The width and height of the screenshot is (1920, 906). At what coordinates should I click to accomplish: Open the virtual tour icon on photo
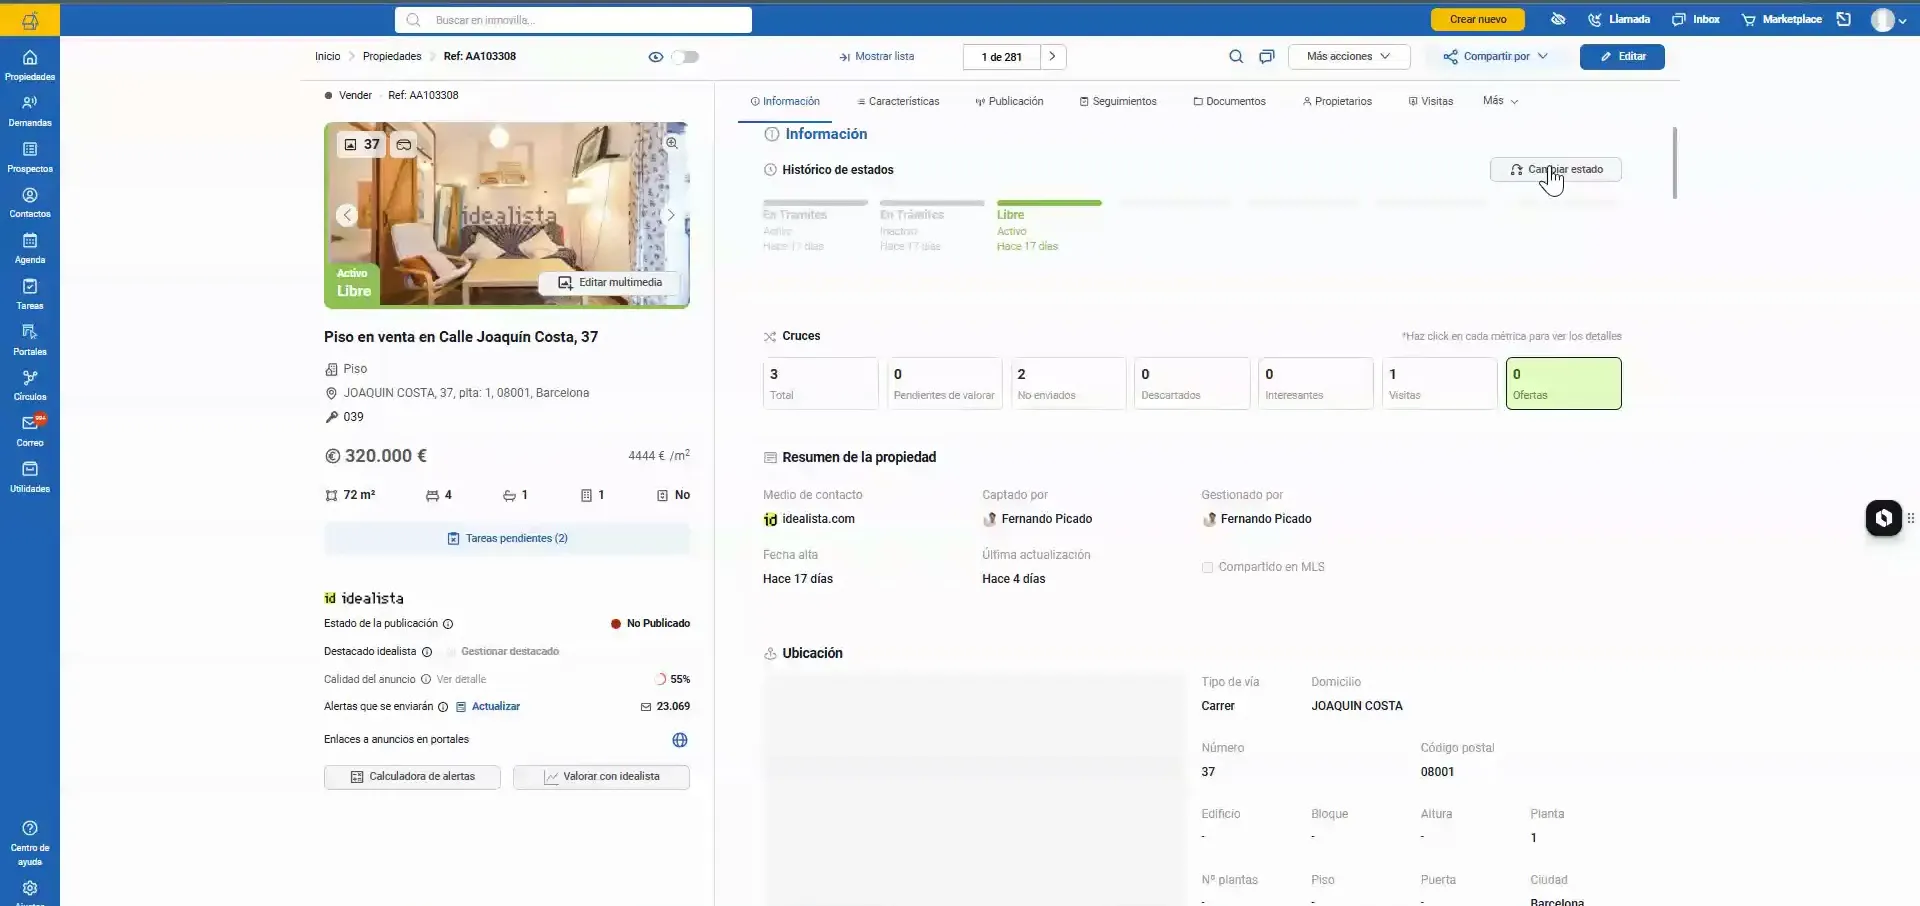404,145
